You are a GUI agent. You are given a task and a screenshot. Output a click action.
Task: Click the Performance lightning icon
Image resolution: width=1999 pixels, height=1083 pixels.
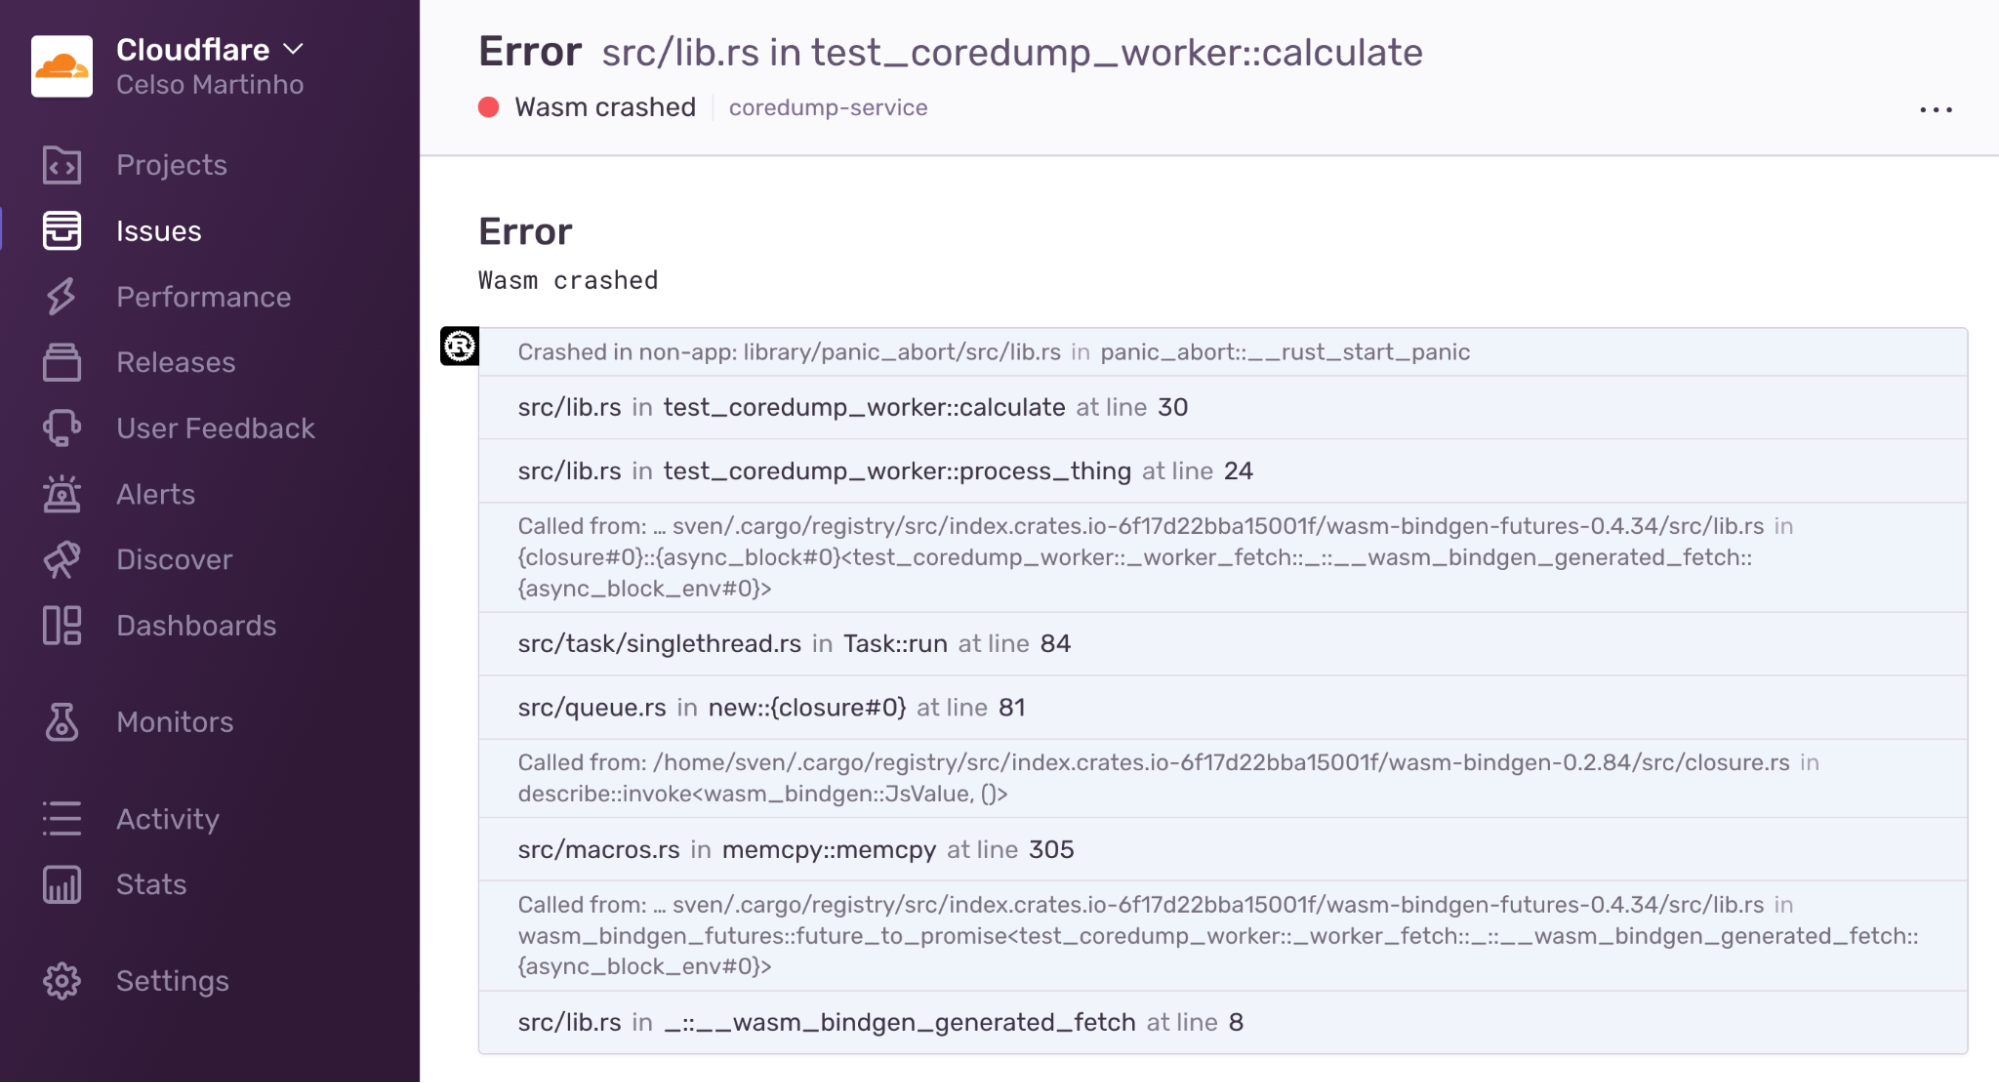coord(62,297)
